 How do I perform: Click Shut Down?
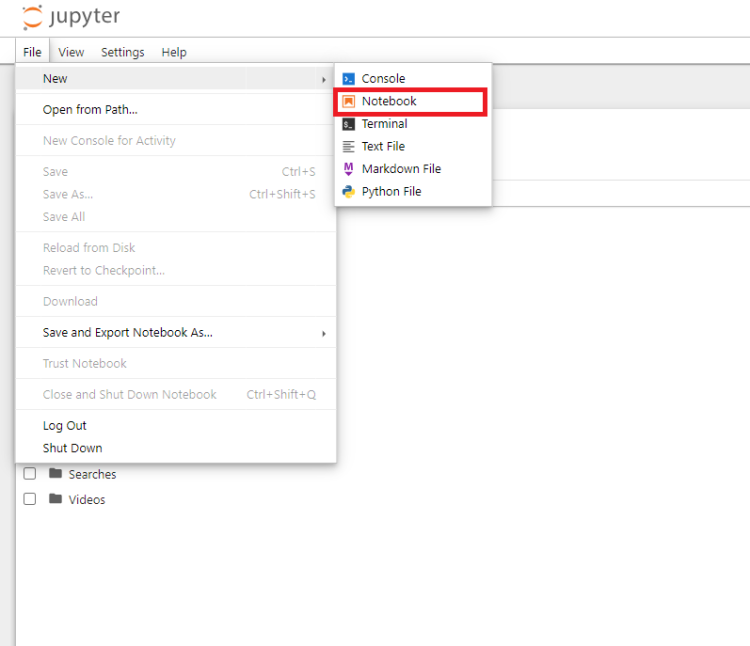176,448
